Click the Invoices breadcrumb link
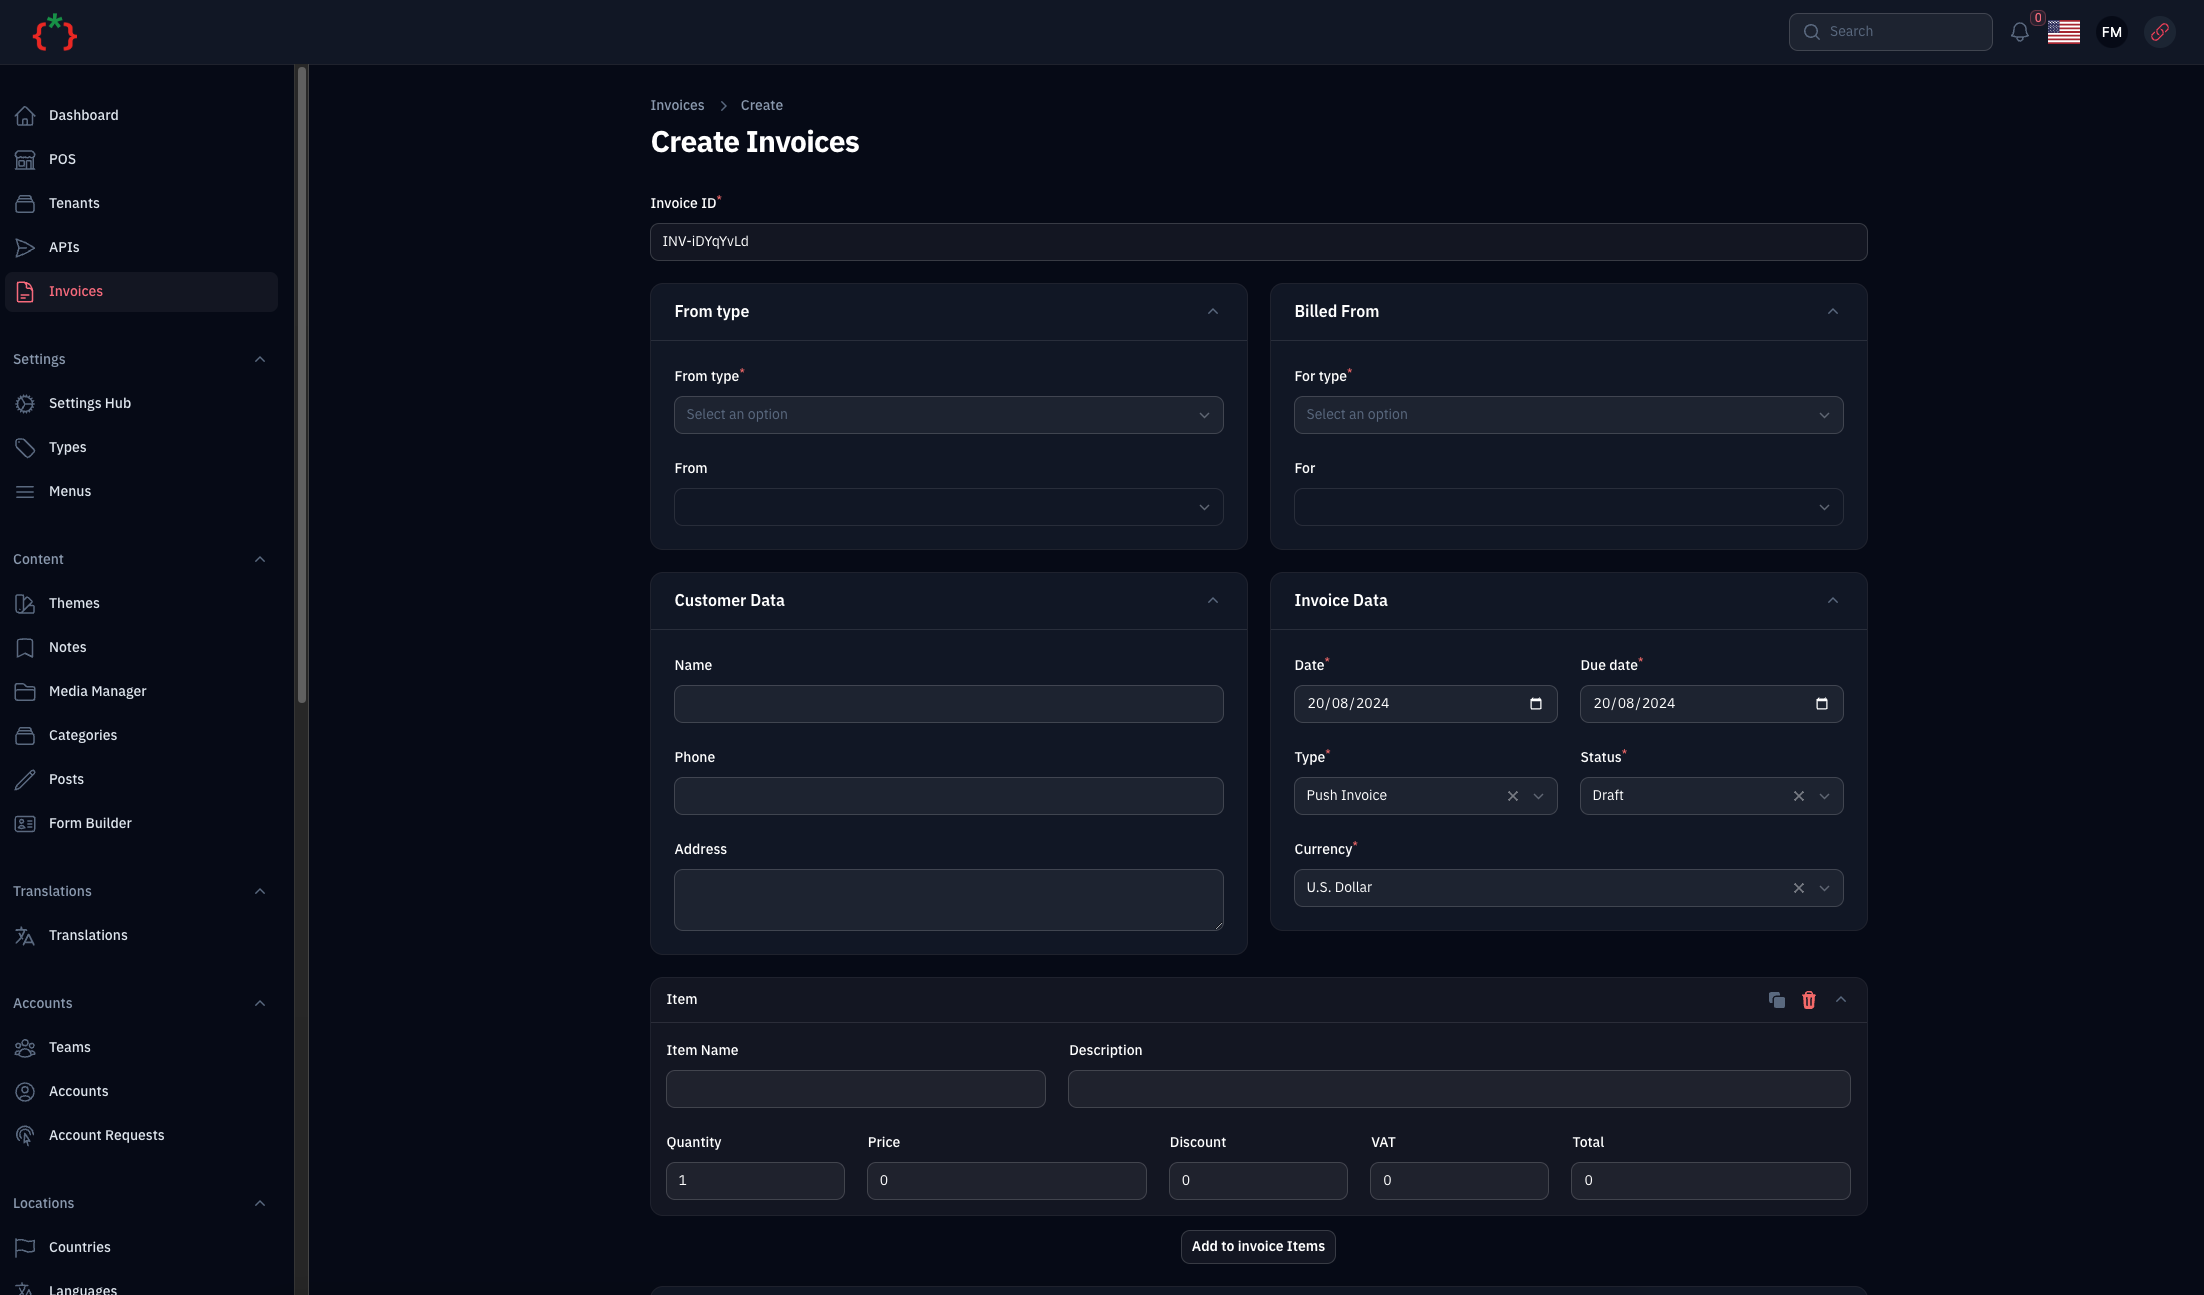 [677, 106]
